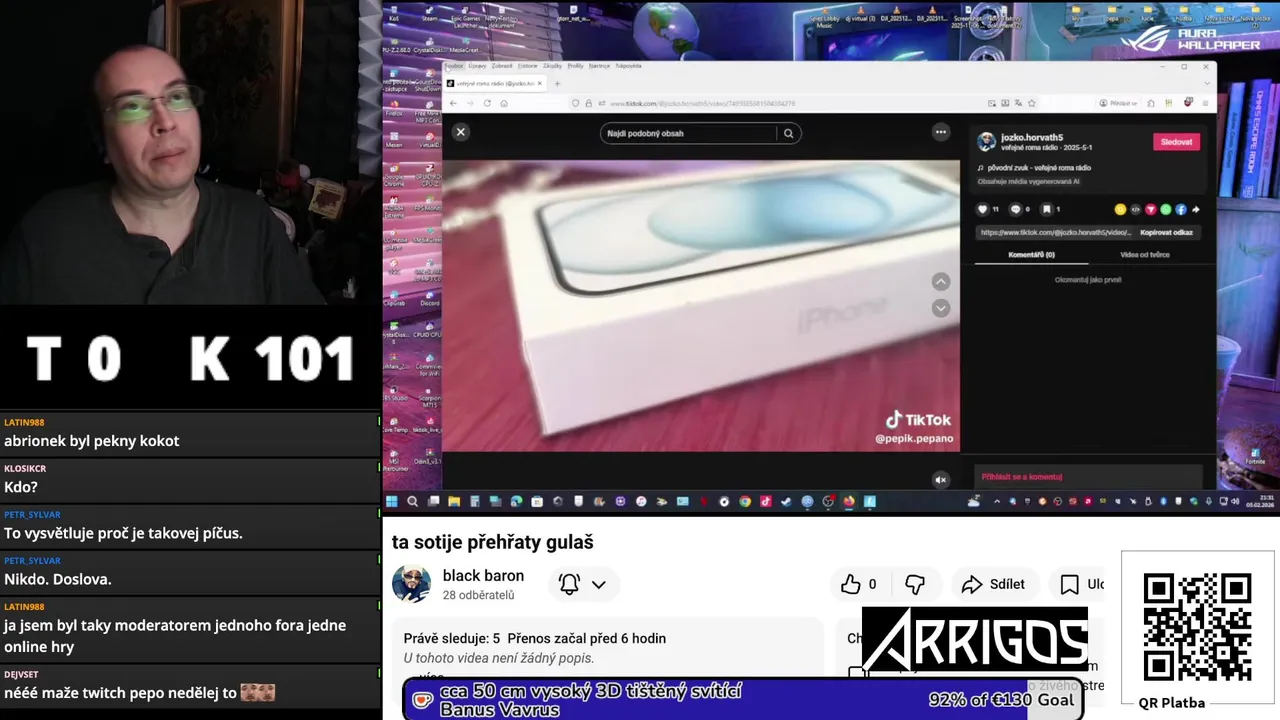Click jozko.horvath5 username link
Image resolution: width=1280 pixels, height=720 pixels.
click(x=1032, y=137)
